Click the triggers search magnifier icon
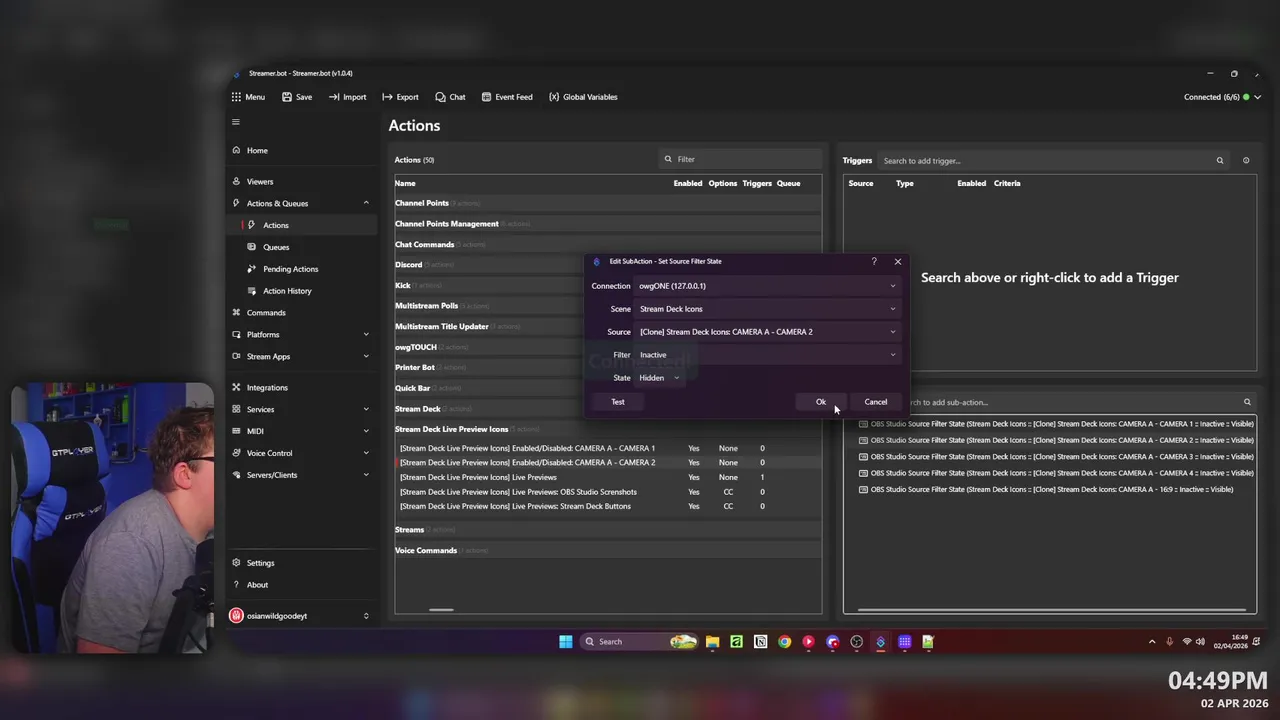The height and width of the screenshot is (720, 1280). 1220,160
